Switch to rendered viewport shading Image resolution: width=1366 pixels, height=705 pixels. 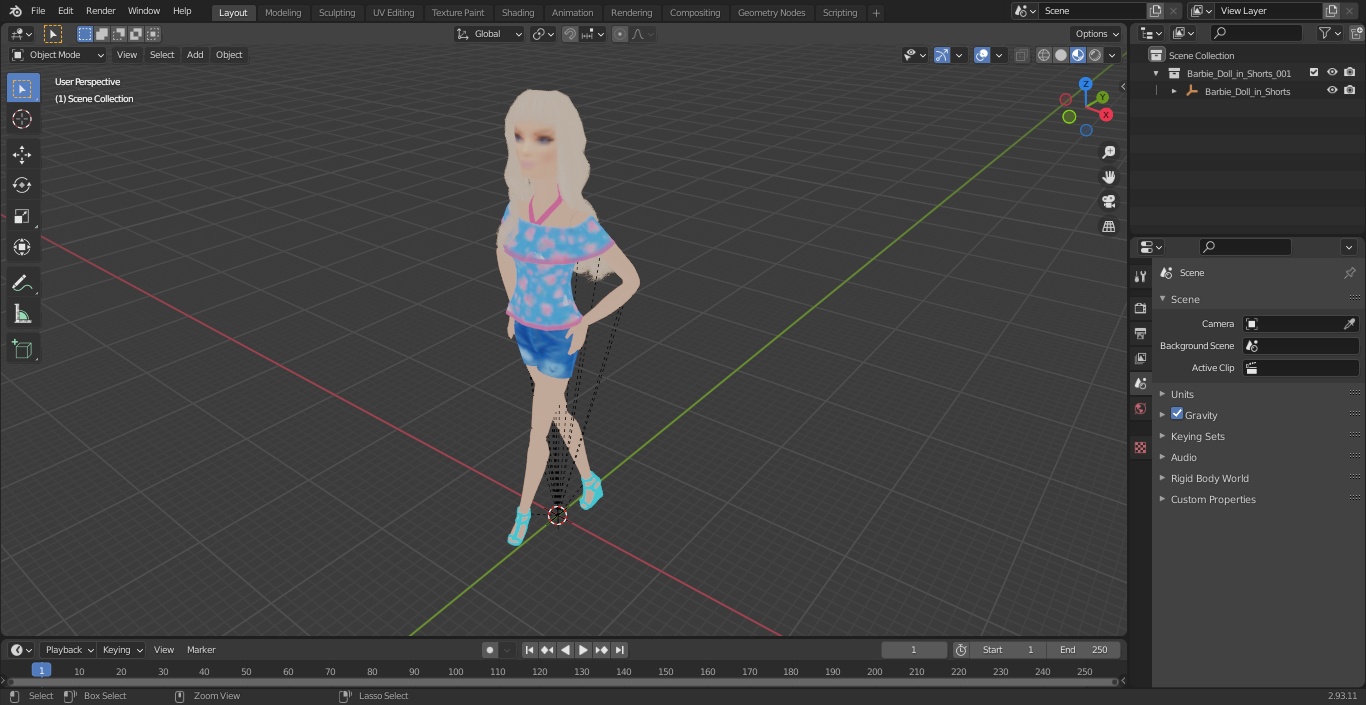click(x=1095, y=55)
